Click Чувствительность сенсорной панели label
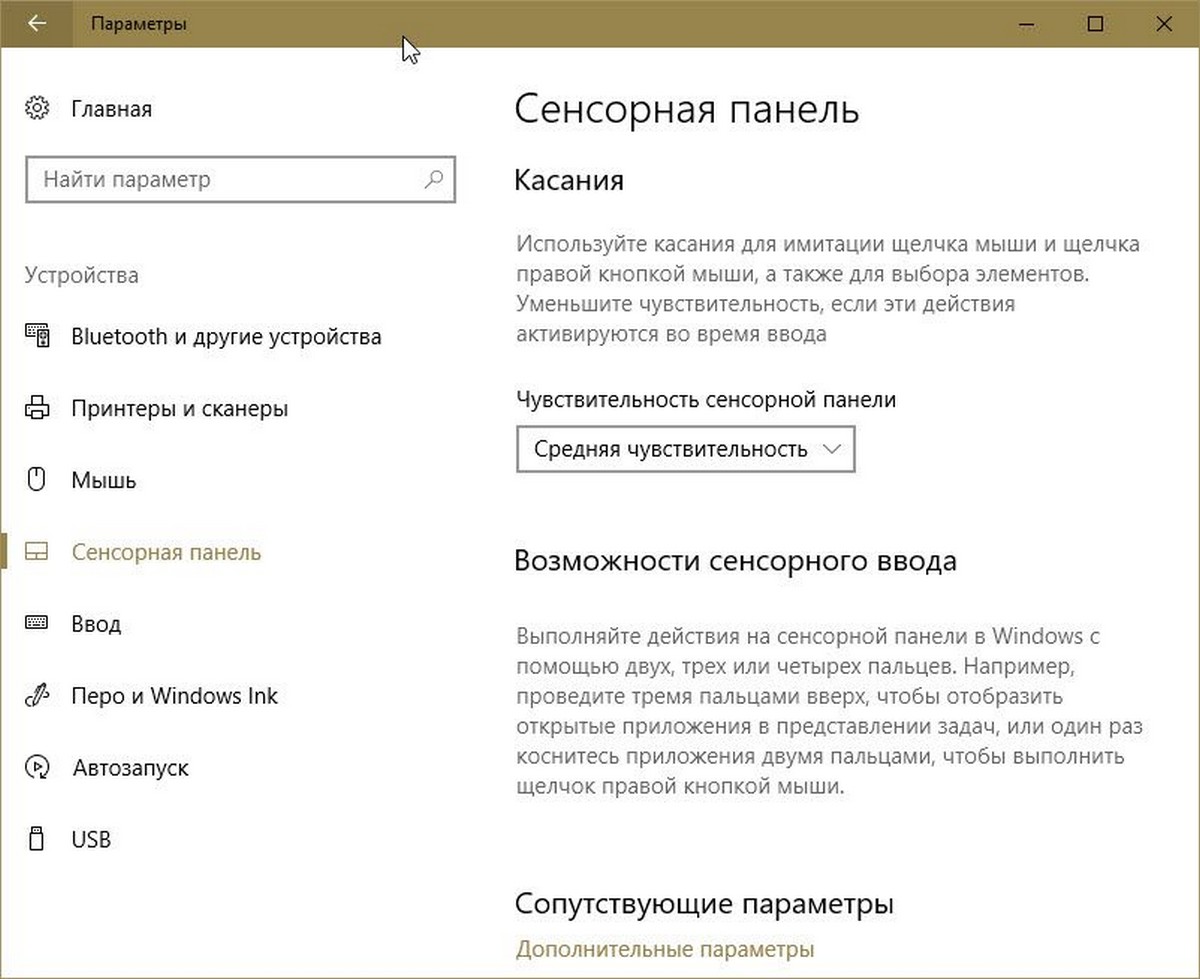Image resolution: width=1200 pixels, height=979 pixels. (x=706, y=399)
